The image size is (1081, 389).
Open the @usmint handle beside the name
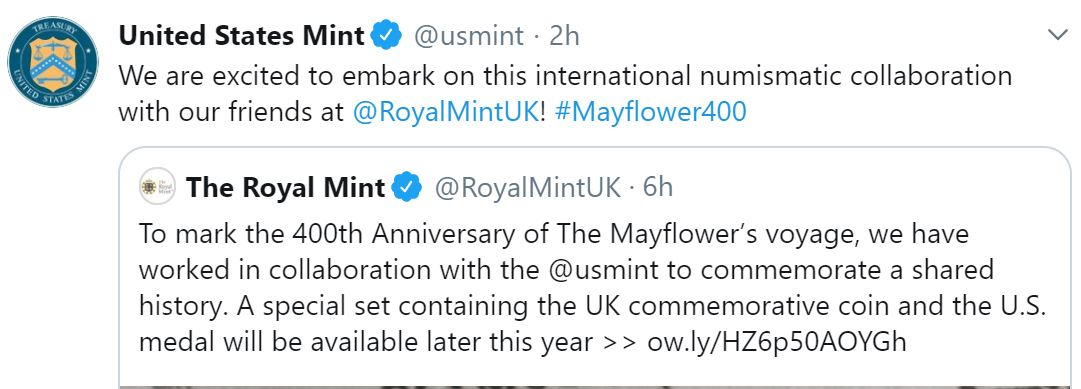[x=468, y=36]
